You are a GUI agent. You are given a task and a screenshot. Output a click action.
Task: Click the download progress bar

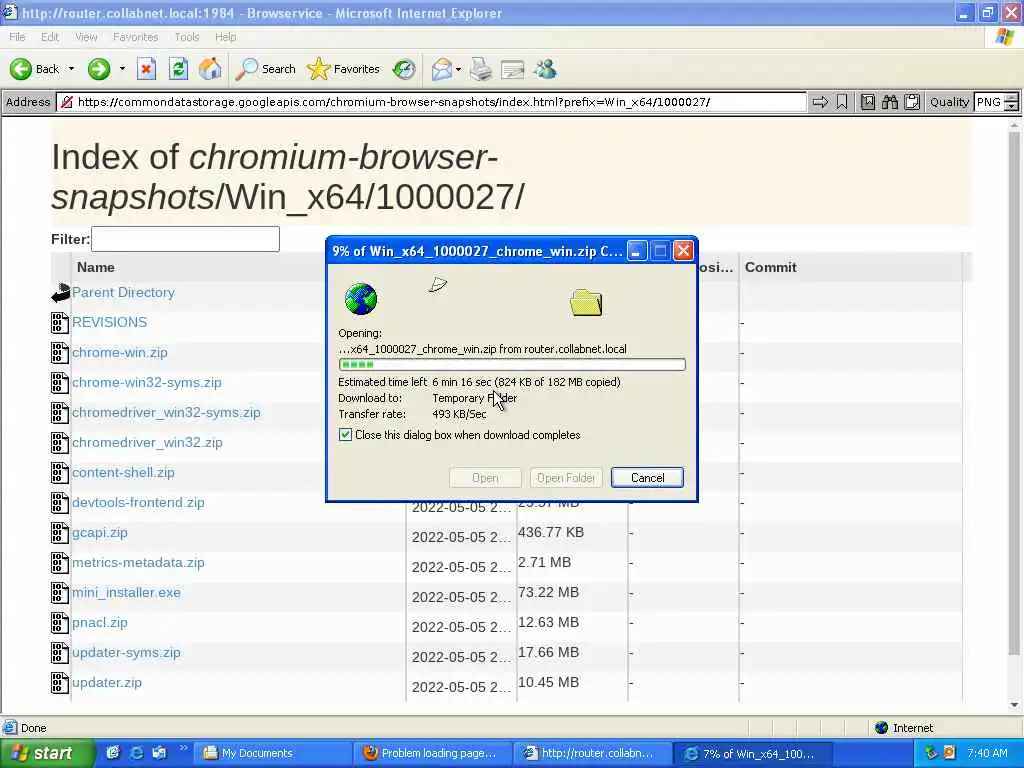(x=512, y=364)
